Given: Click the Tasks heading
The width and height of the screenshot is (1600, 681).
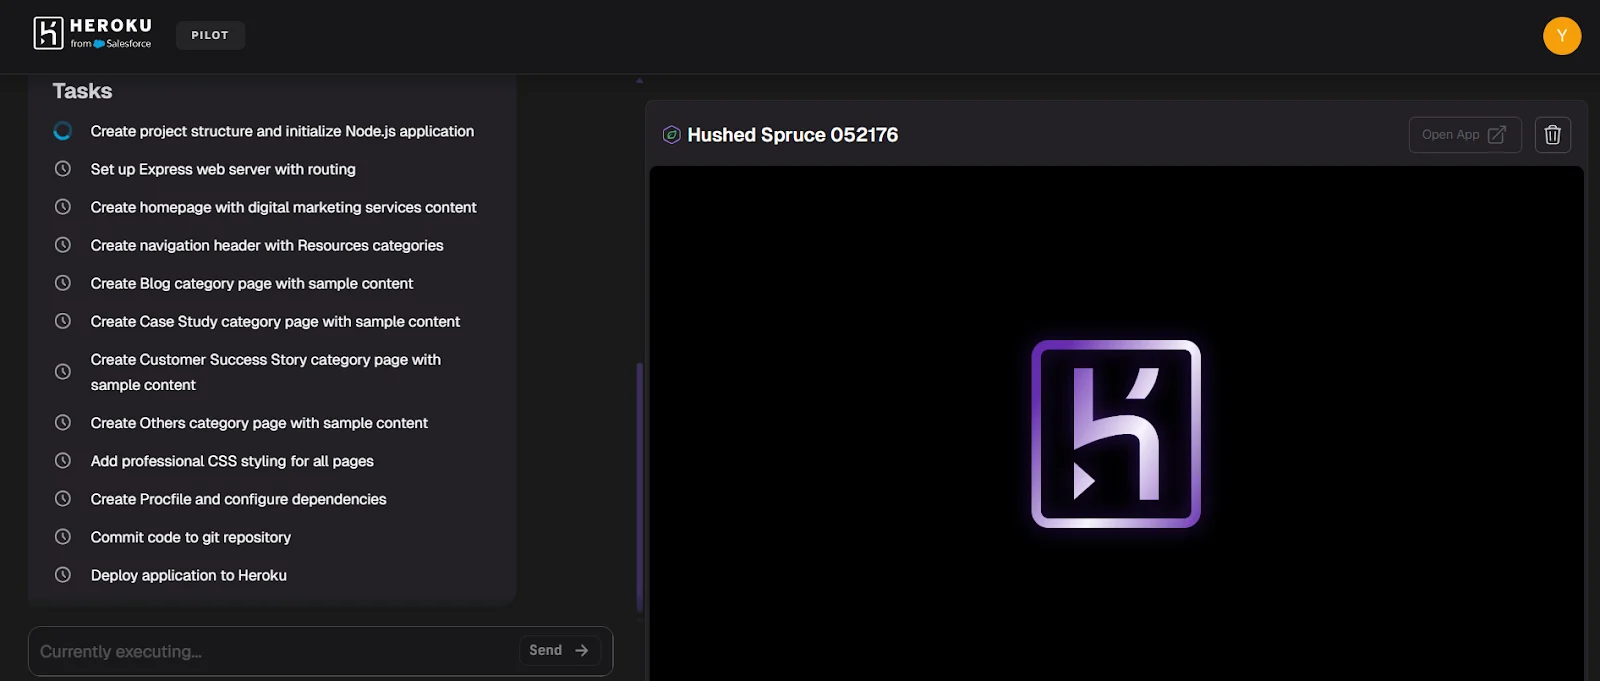Looking at the screenshot, I should click(x=82, y=91).
